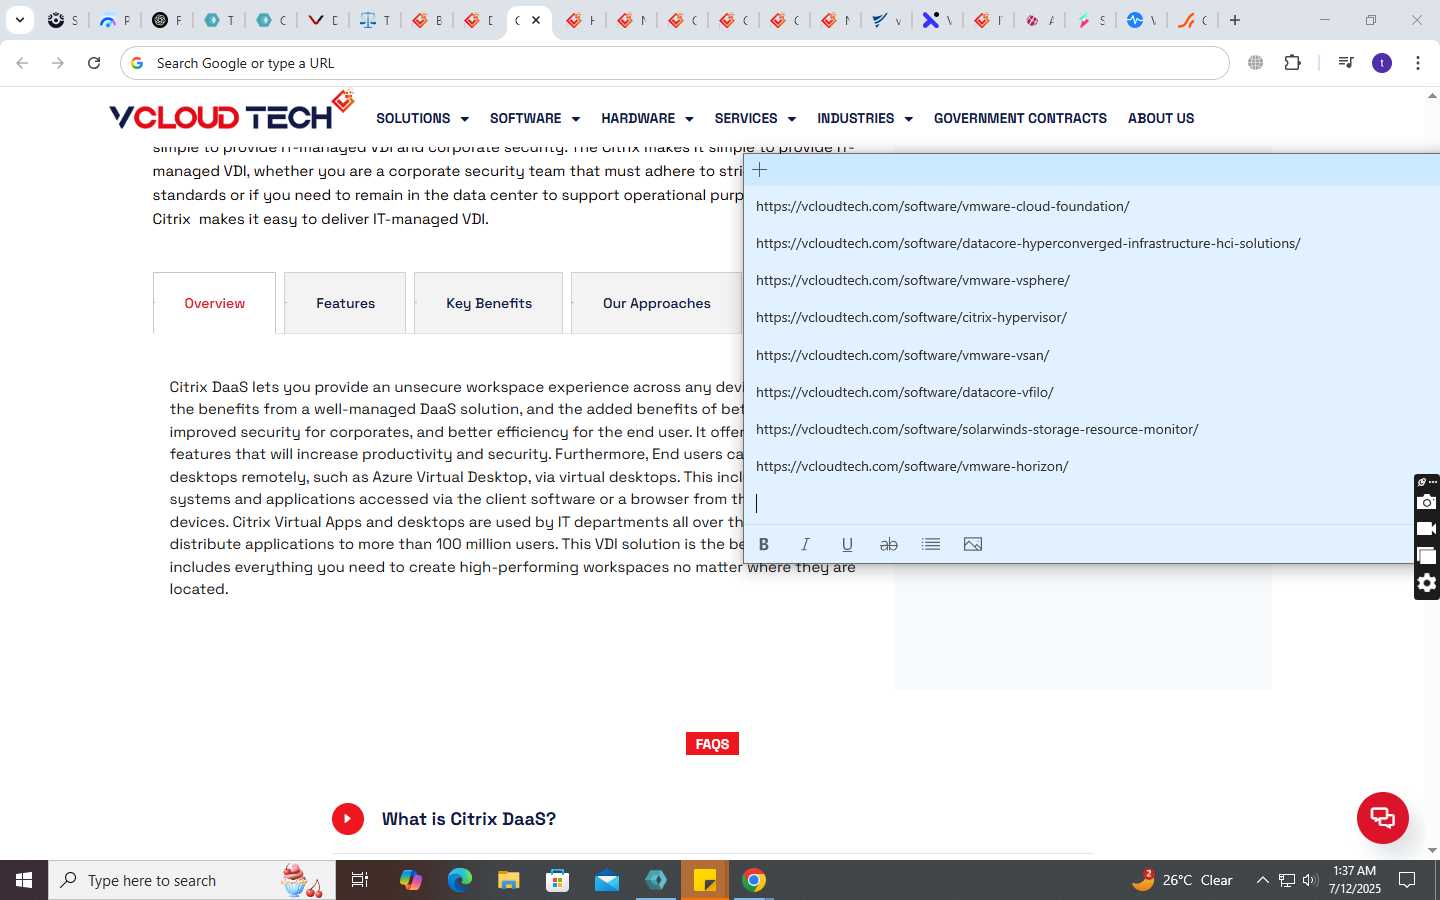Click the red FAQS label

[x=712, y=744]
